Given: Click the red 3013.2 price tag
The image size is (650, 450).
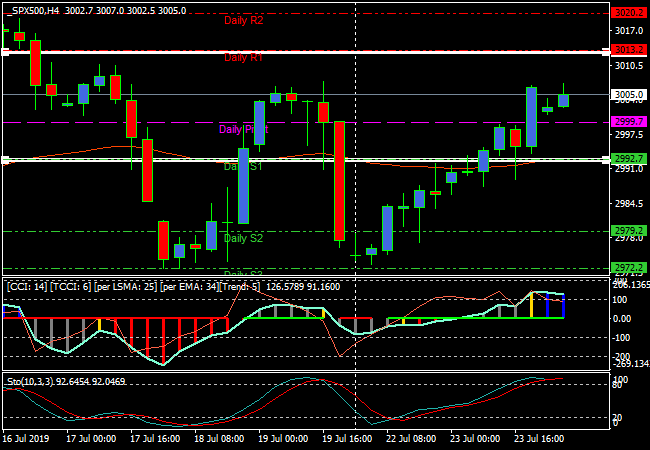Looking at the screenshot, I should pos(629,50).
